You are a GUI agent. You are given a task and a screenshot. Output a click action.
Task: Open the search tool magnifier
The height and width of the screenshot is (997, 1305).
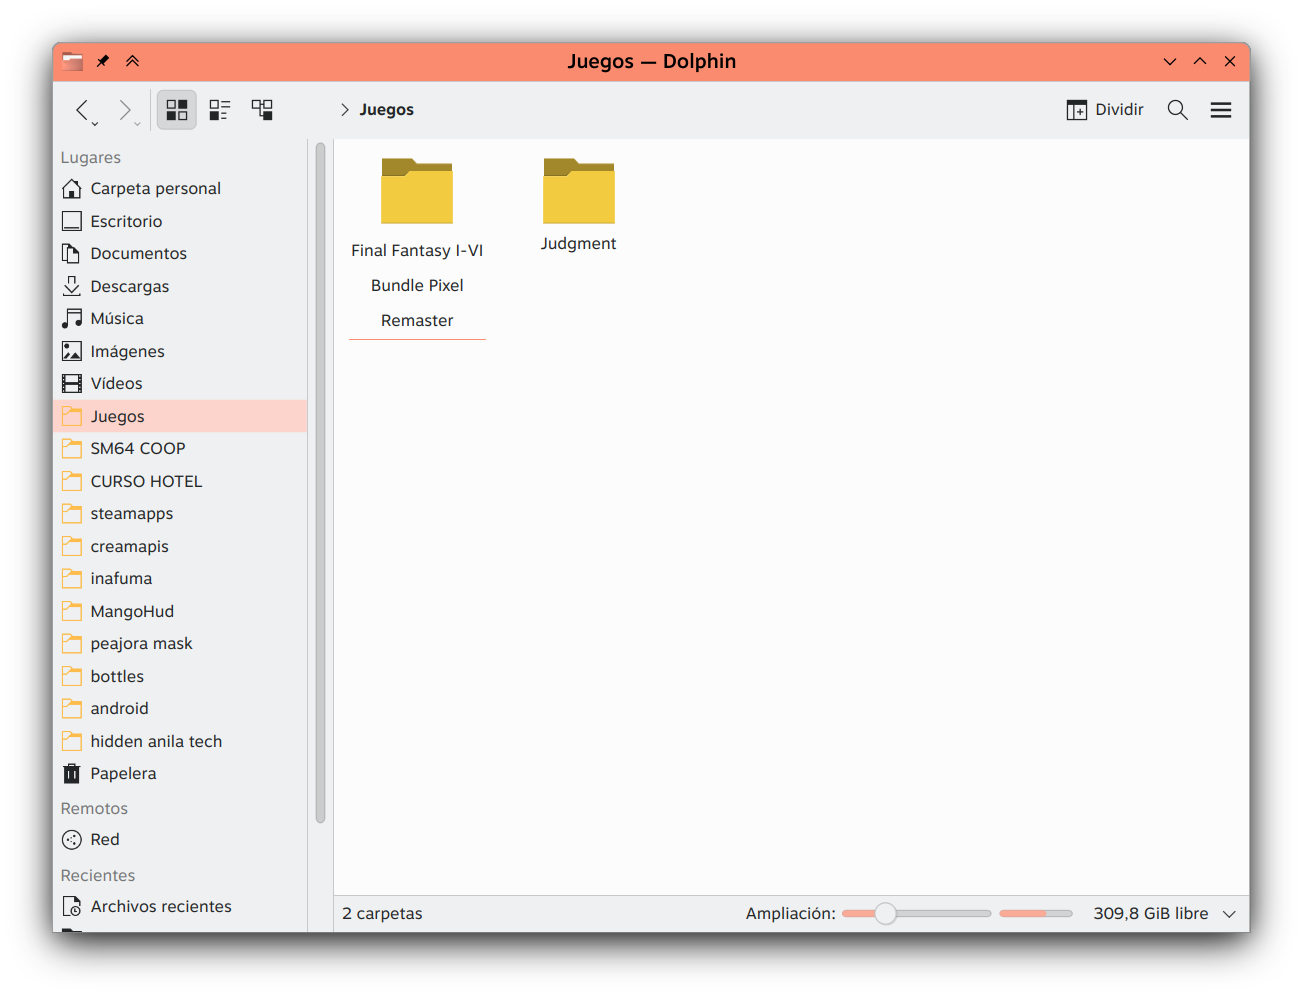click(x=1178, y=110)
